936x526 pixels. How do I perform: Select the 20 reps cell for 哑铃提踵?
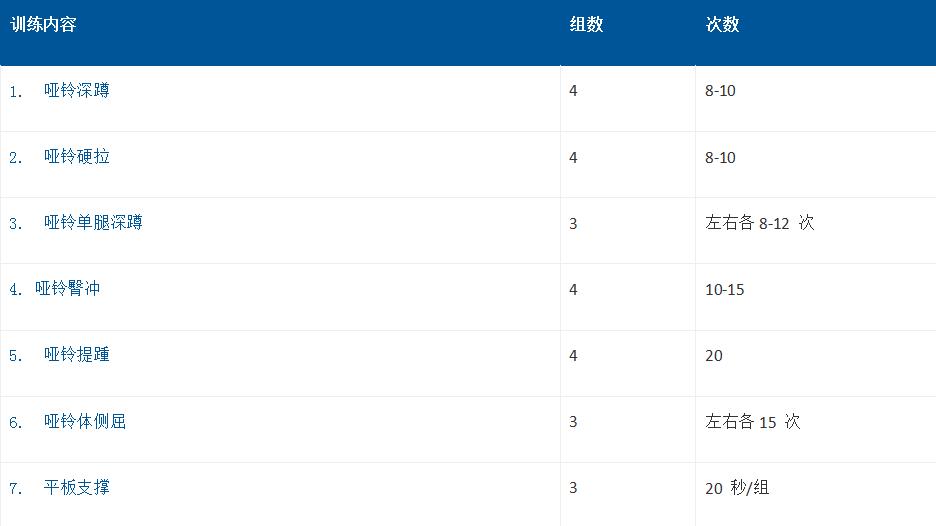(x=714, y=356)
